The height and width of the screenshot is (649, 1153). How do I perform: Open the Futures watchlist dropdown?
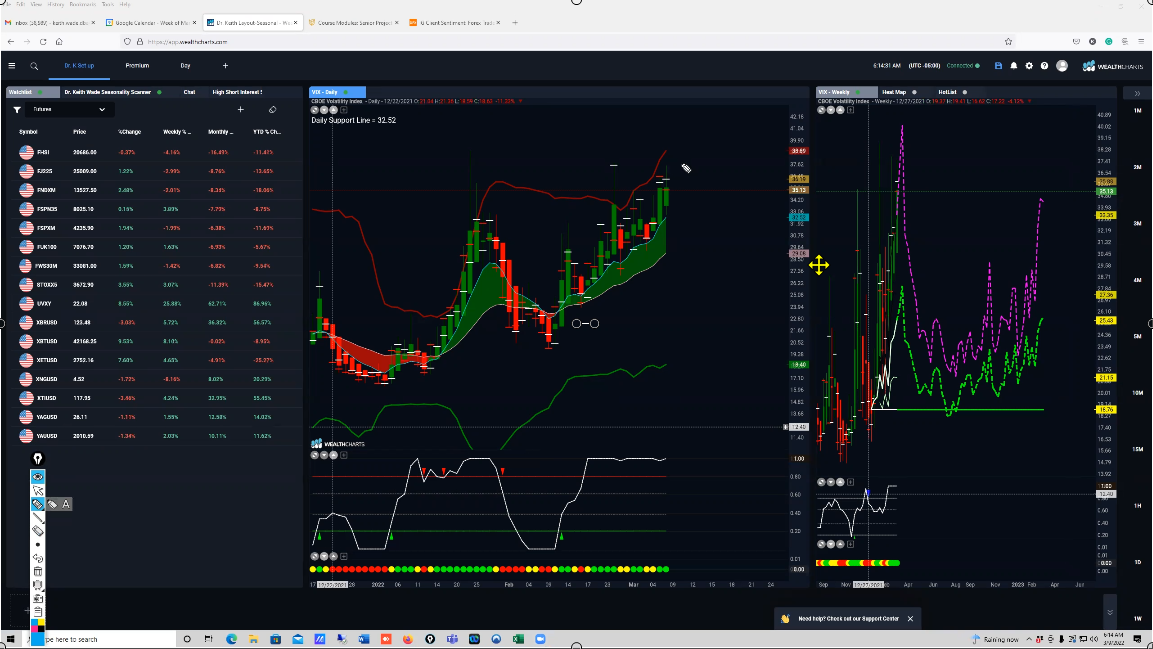tap(68, 110)
